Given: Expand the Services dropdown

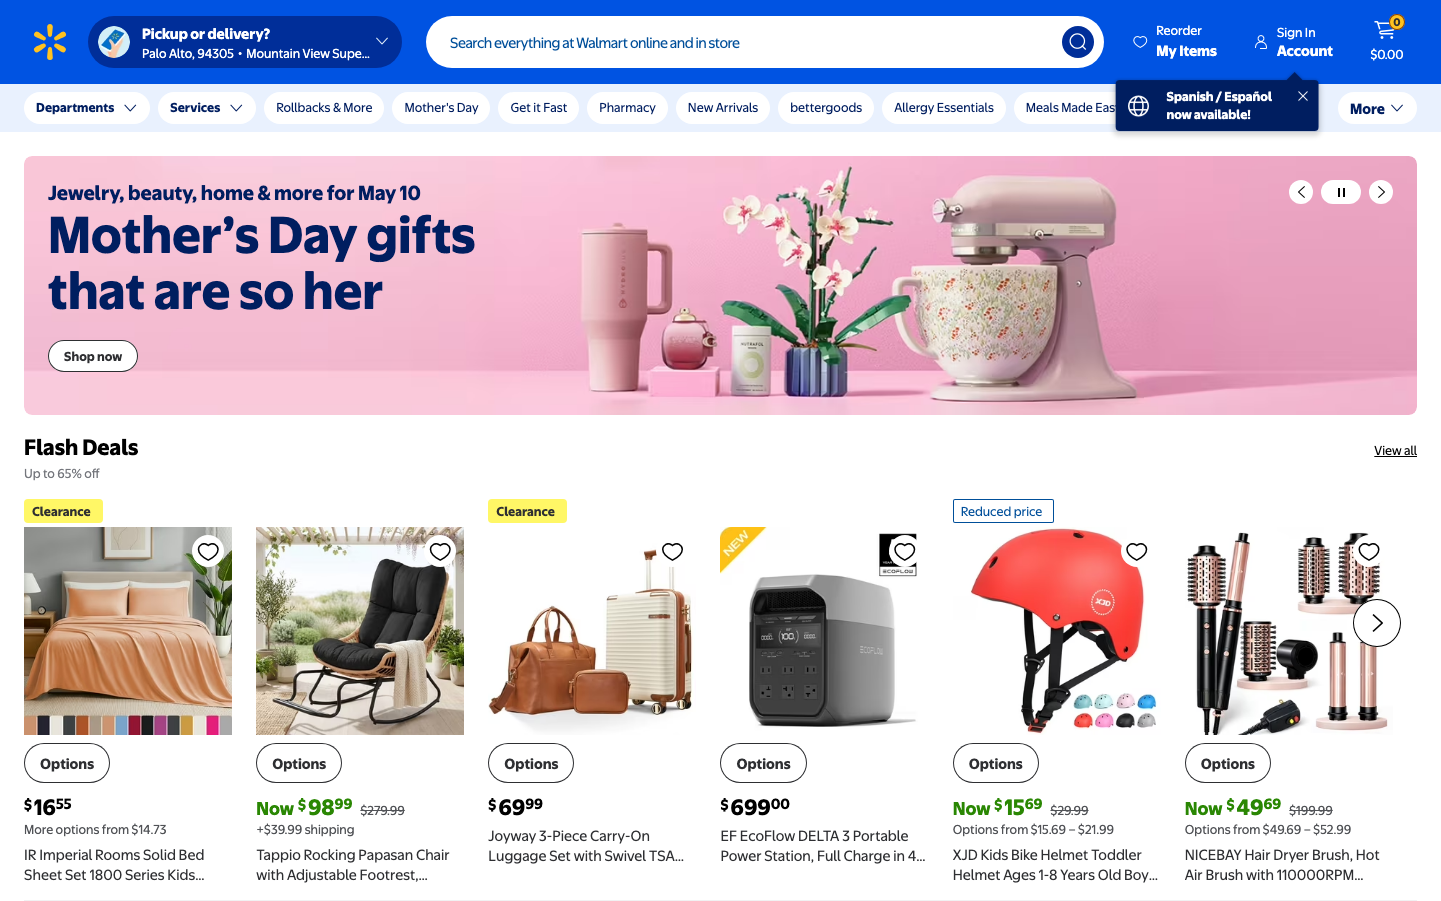Looking at the screenshot, I should (206, 108).
